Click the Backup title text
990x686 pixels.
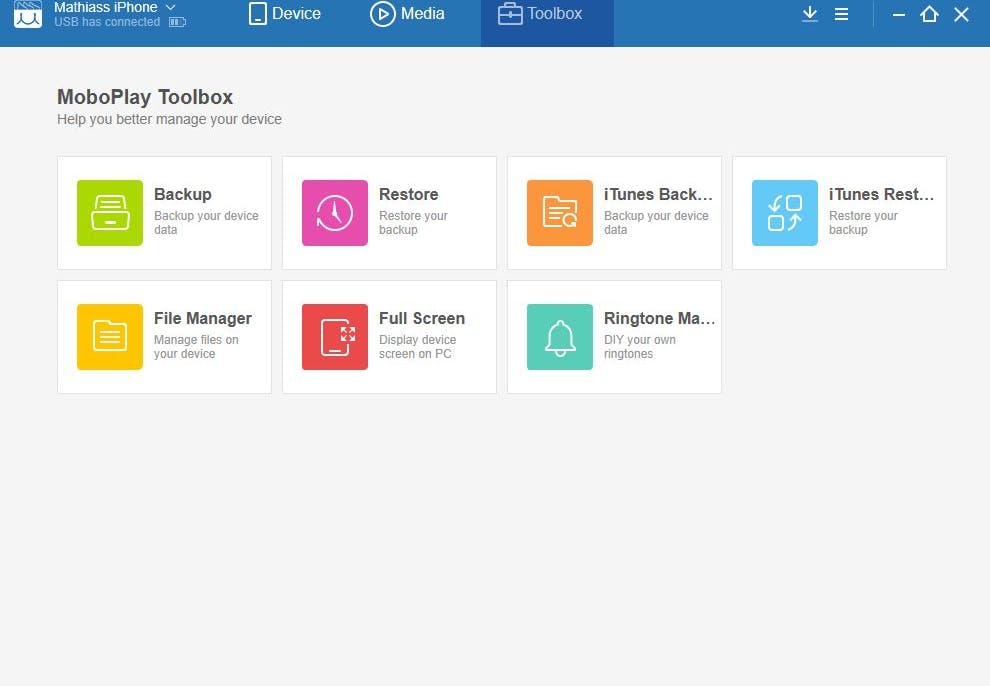click(182, 194)
